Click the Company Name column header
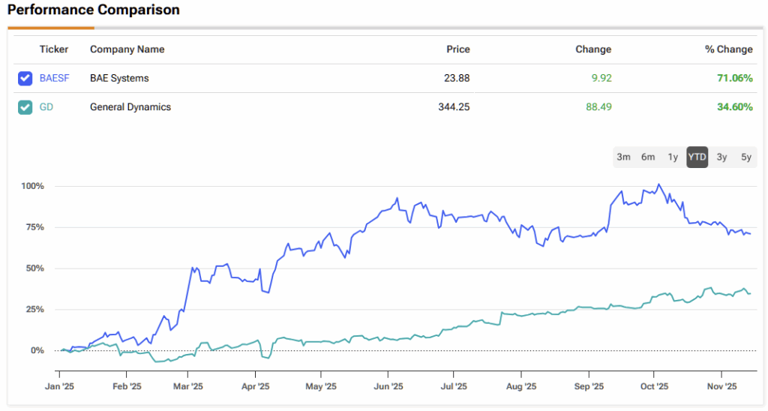 tap(127, 49)
